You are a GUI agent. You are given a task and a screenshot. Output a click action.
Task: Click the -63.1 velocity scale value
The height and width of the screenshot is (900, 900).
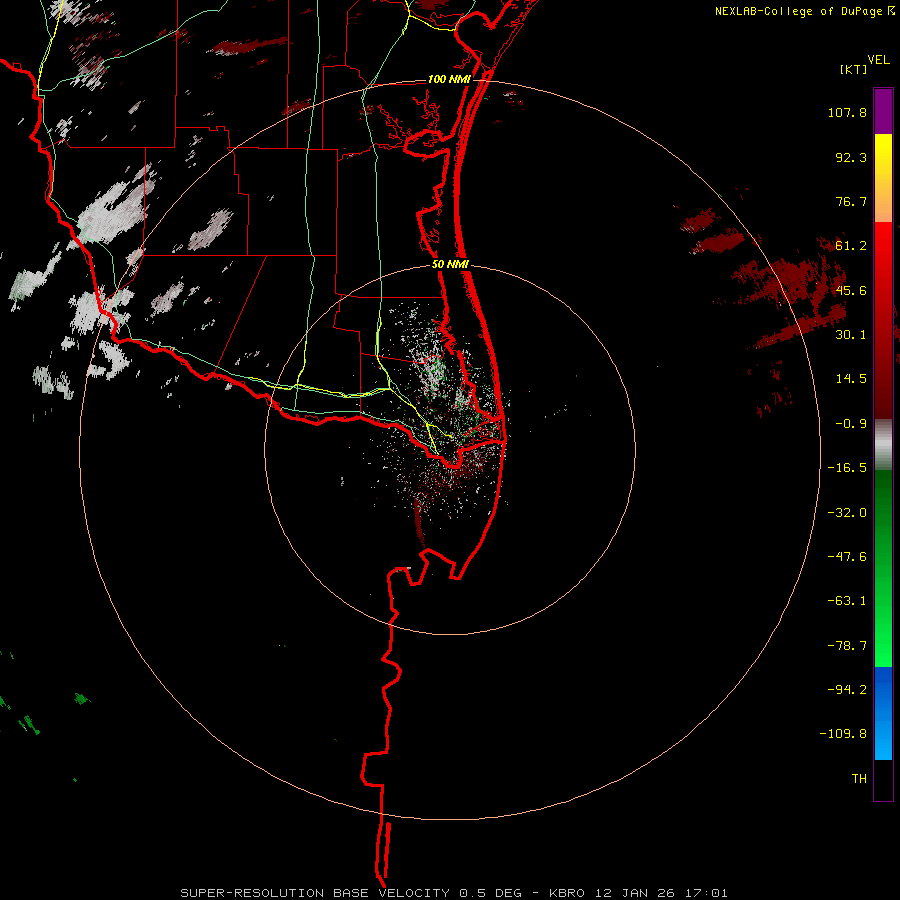pos(847,601)
